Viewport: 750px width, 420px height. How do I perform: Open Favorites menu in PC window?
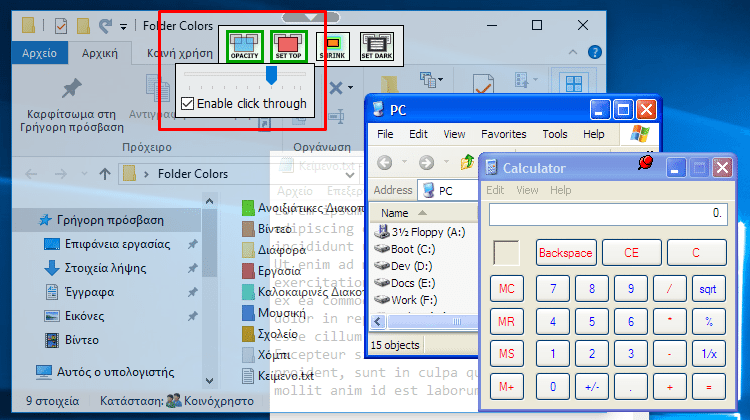pyautogui.click(x=503, y=134)
